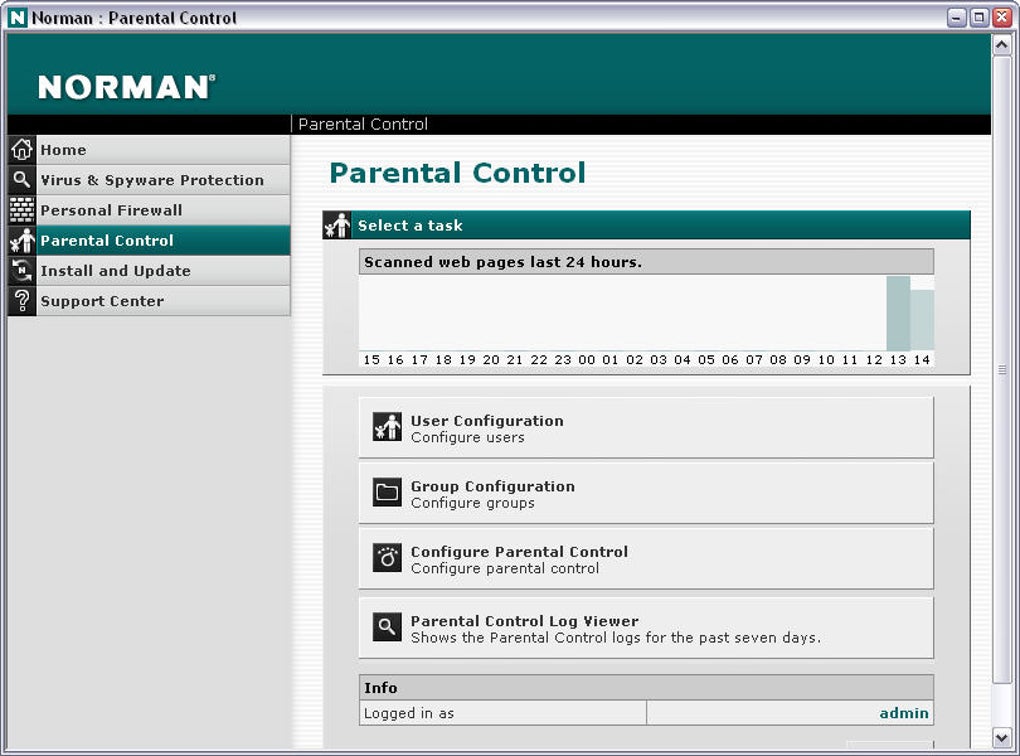This screenshot has height=756, width=1020.
Task: Click the 'Logged in as' label
Action: pyautogui.click(x=409, y=713)
